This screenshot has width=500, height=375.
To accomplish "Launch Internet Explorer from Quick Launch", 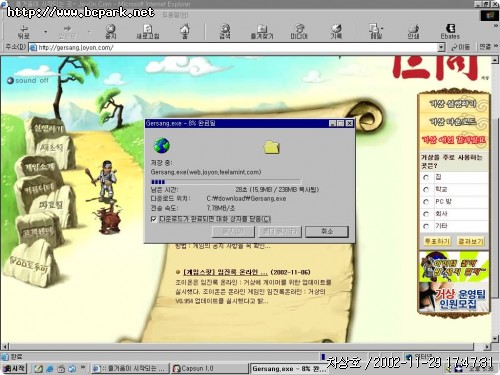I will (50, 368).
